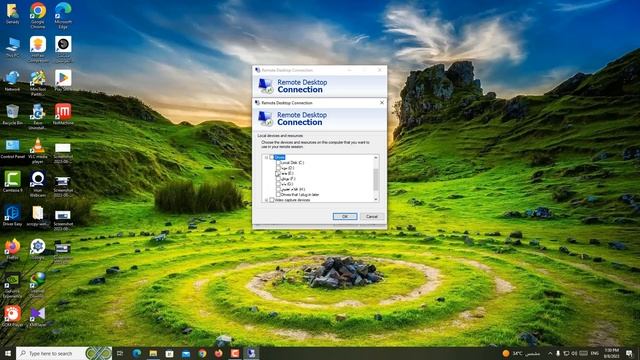
Task: Open Control Panel desktop shortcut
Action: pos(12,149)
